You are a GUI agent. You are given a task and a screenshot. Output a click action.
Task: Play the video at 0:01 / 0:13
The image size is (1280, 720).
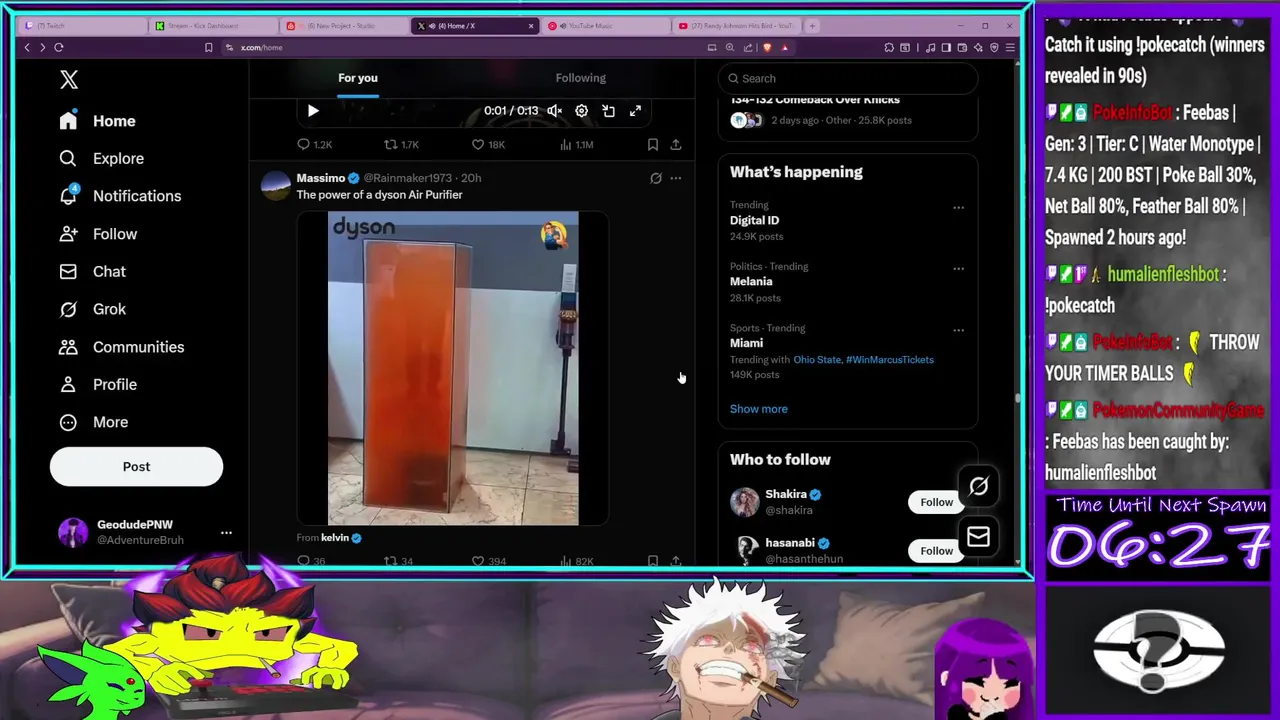pos(312,111)
